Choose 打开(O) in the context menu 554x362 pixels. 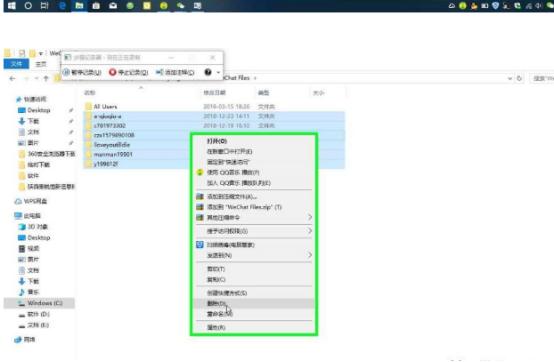pyautogui.click(x=254, y=141)
